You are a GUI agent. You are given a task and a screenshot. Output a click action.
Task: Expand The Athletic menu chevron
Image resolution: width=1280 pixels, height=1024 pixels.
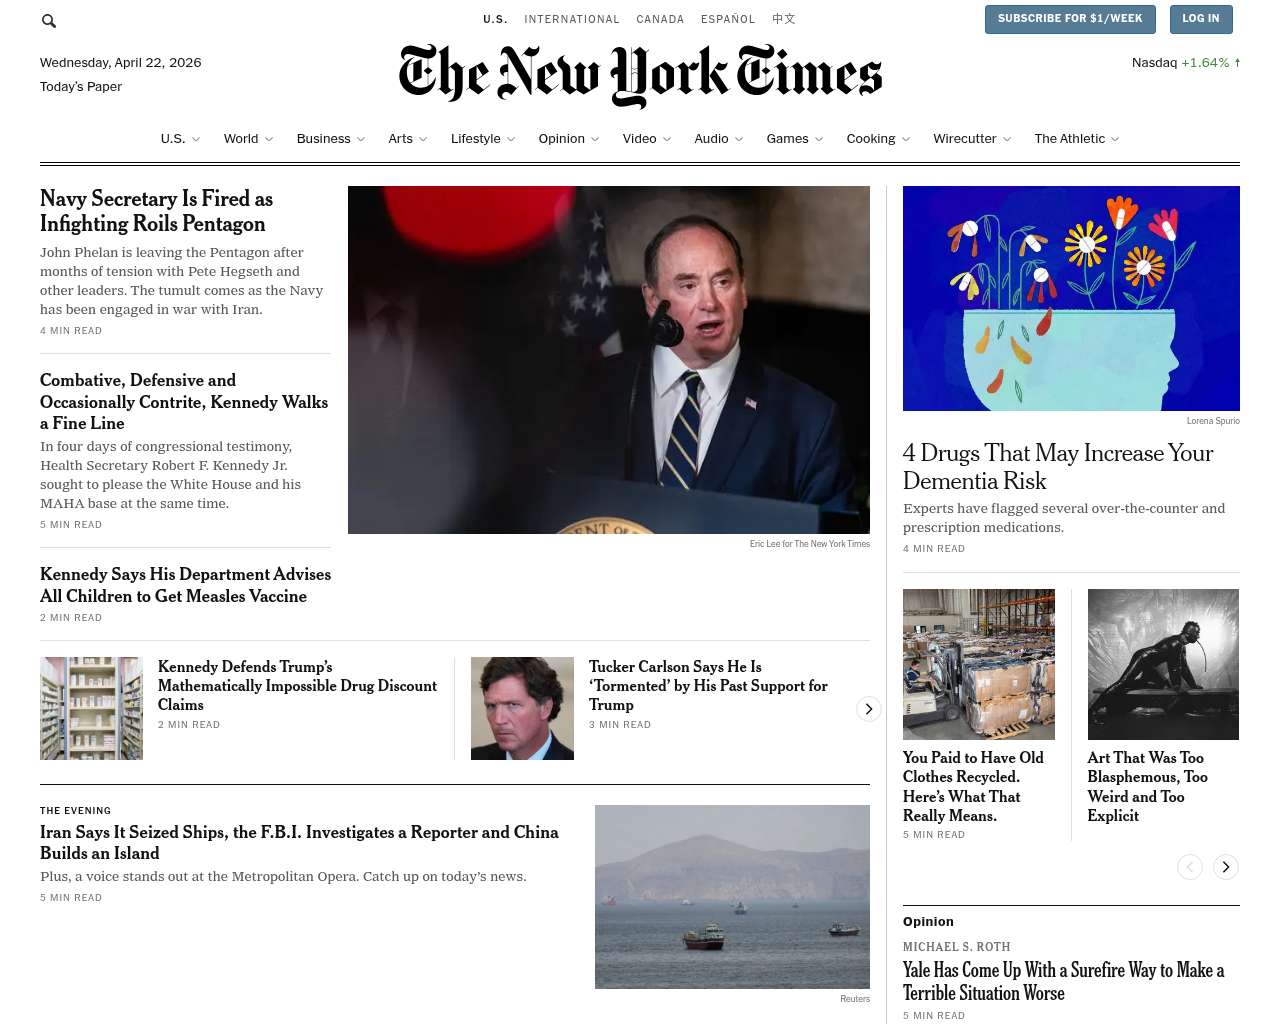tap(1115, 139)
